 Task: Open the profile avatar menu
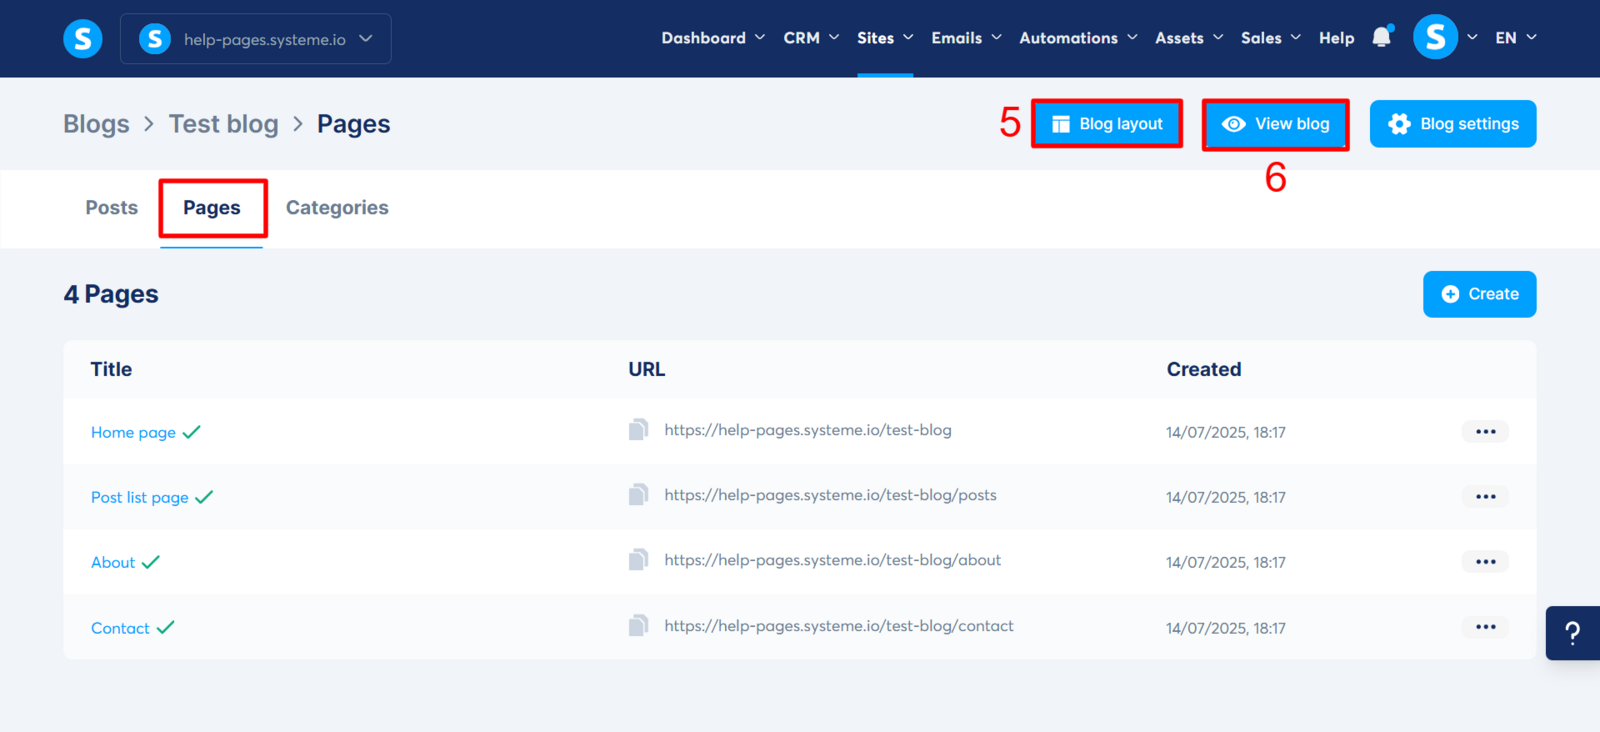[x=1435, y=37]
